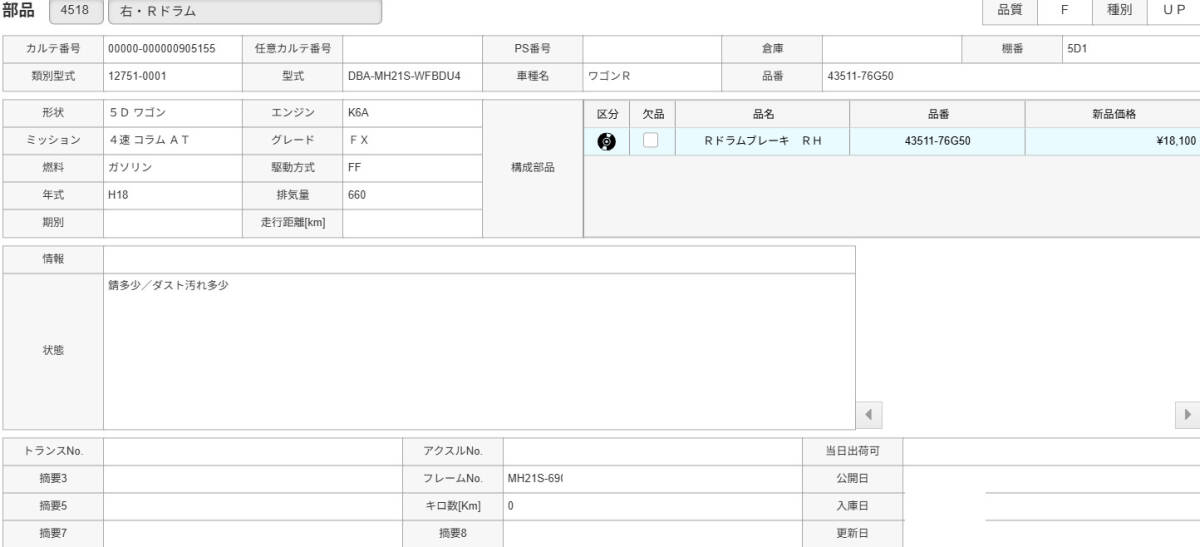Click the empty 情報 field
This screenshot has width=1200, height=547.
[x=479, y=259]
